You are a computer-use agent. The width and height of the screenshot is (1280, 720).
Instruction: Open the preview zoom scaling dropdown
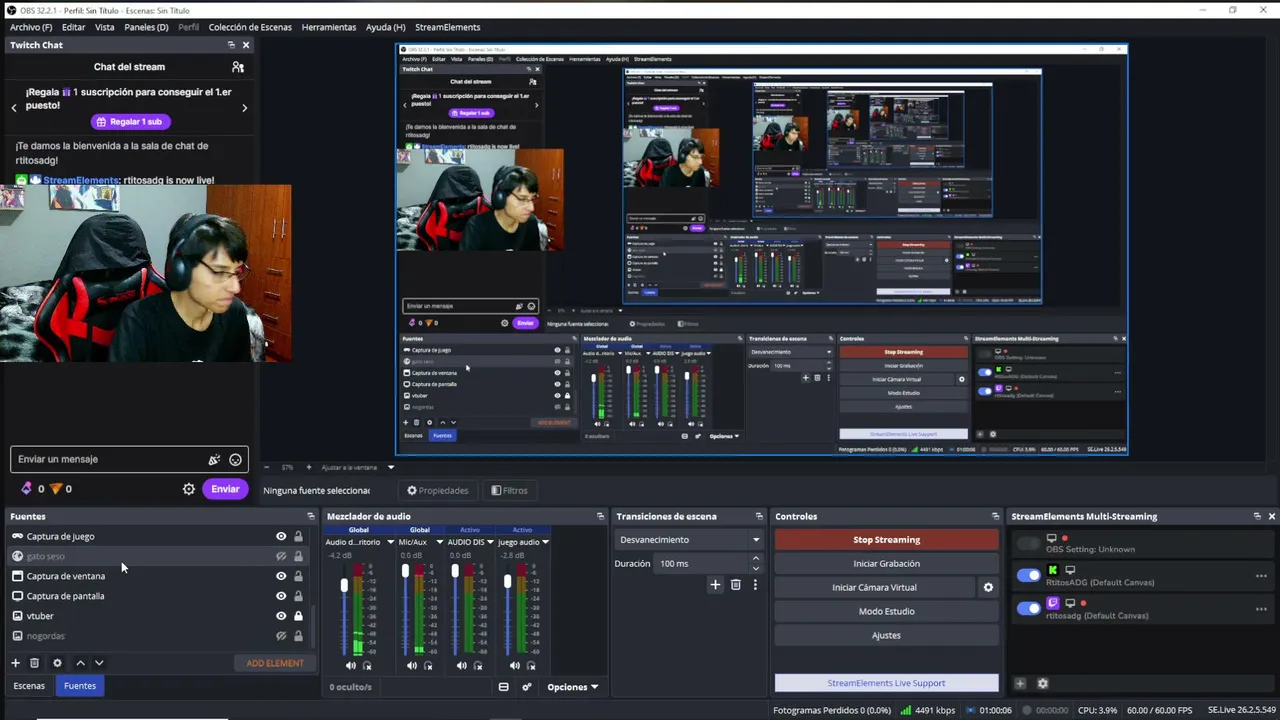pyautogui.click(x=391, y=467)
